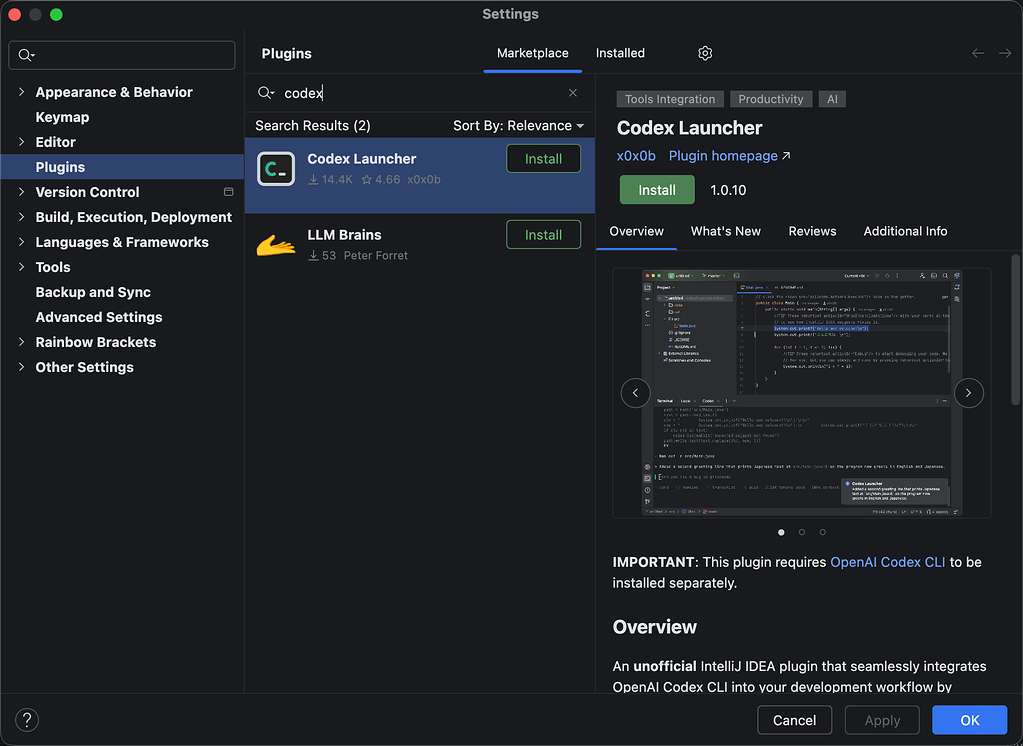Install LLM Brains plugin

pos(543,235)
